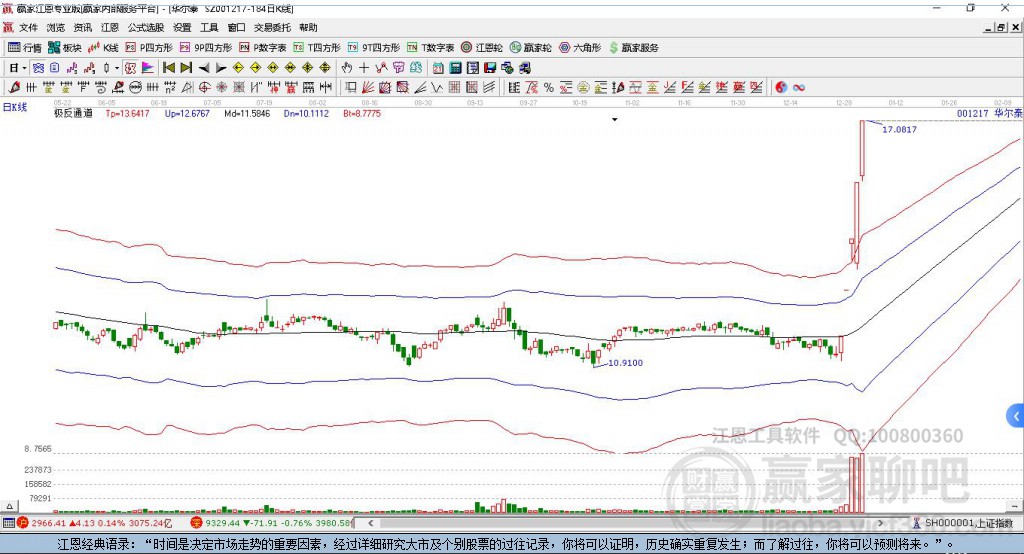Screen dimensions: 1024x554
Task: Open the 江恩轮 tool
Action: 482,48
